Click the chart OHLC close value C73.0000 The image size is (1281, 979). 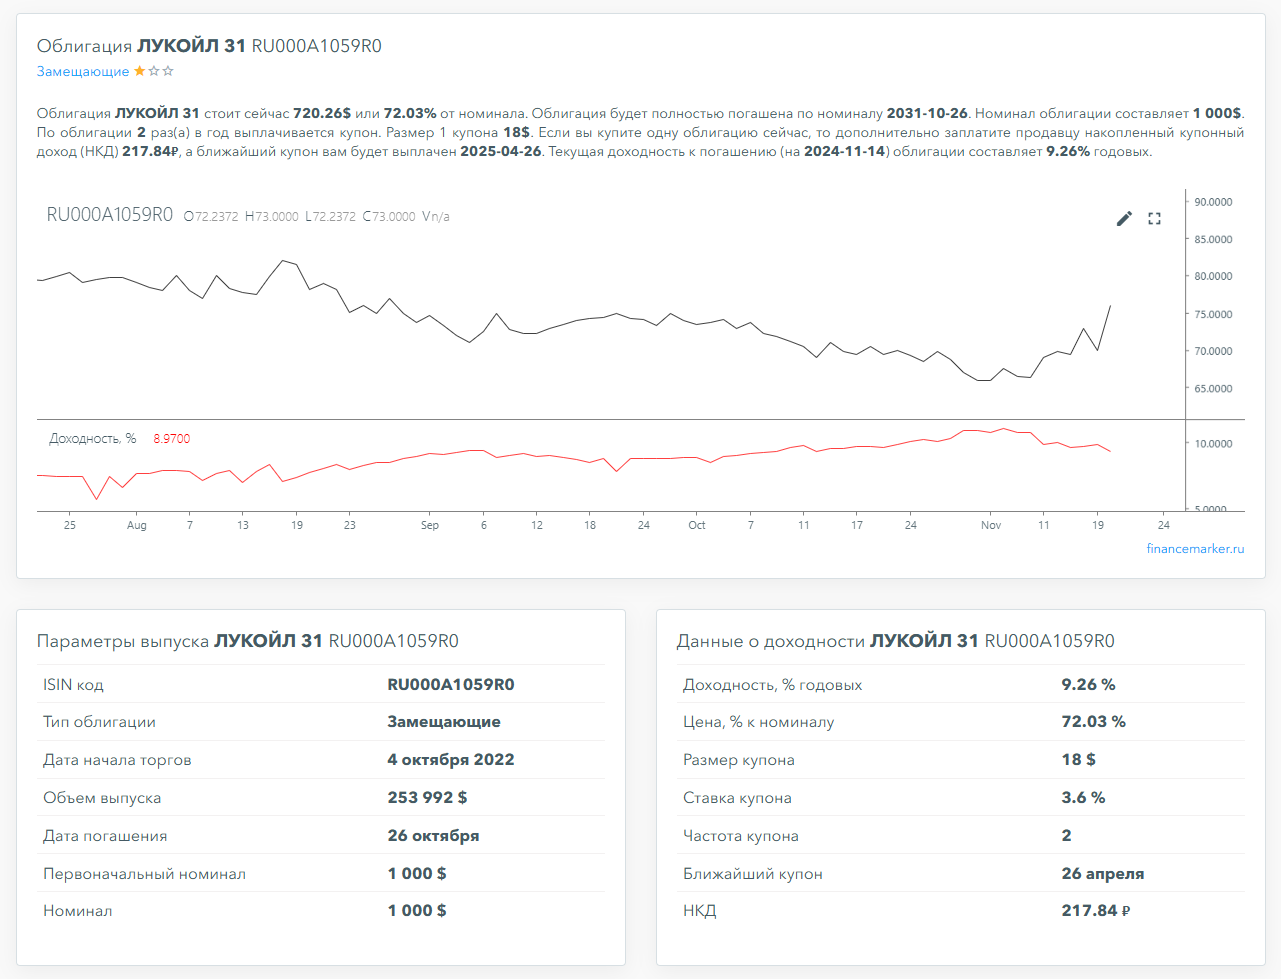389,217
